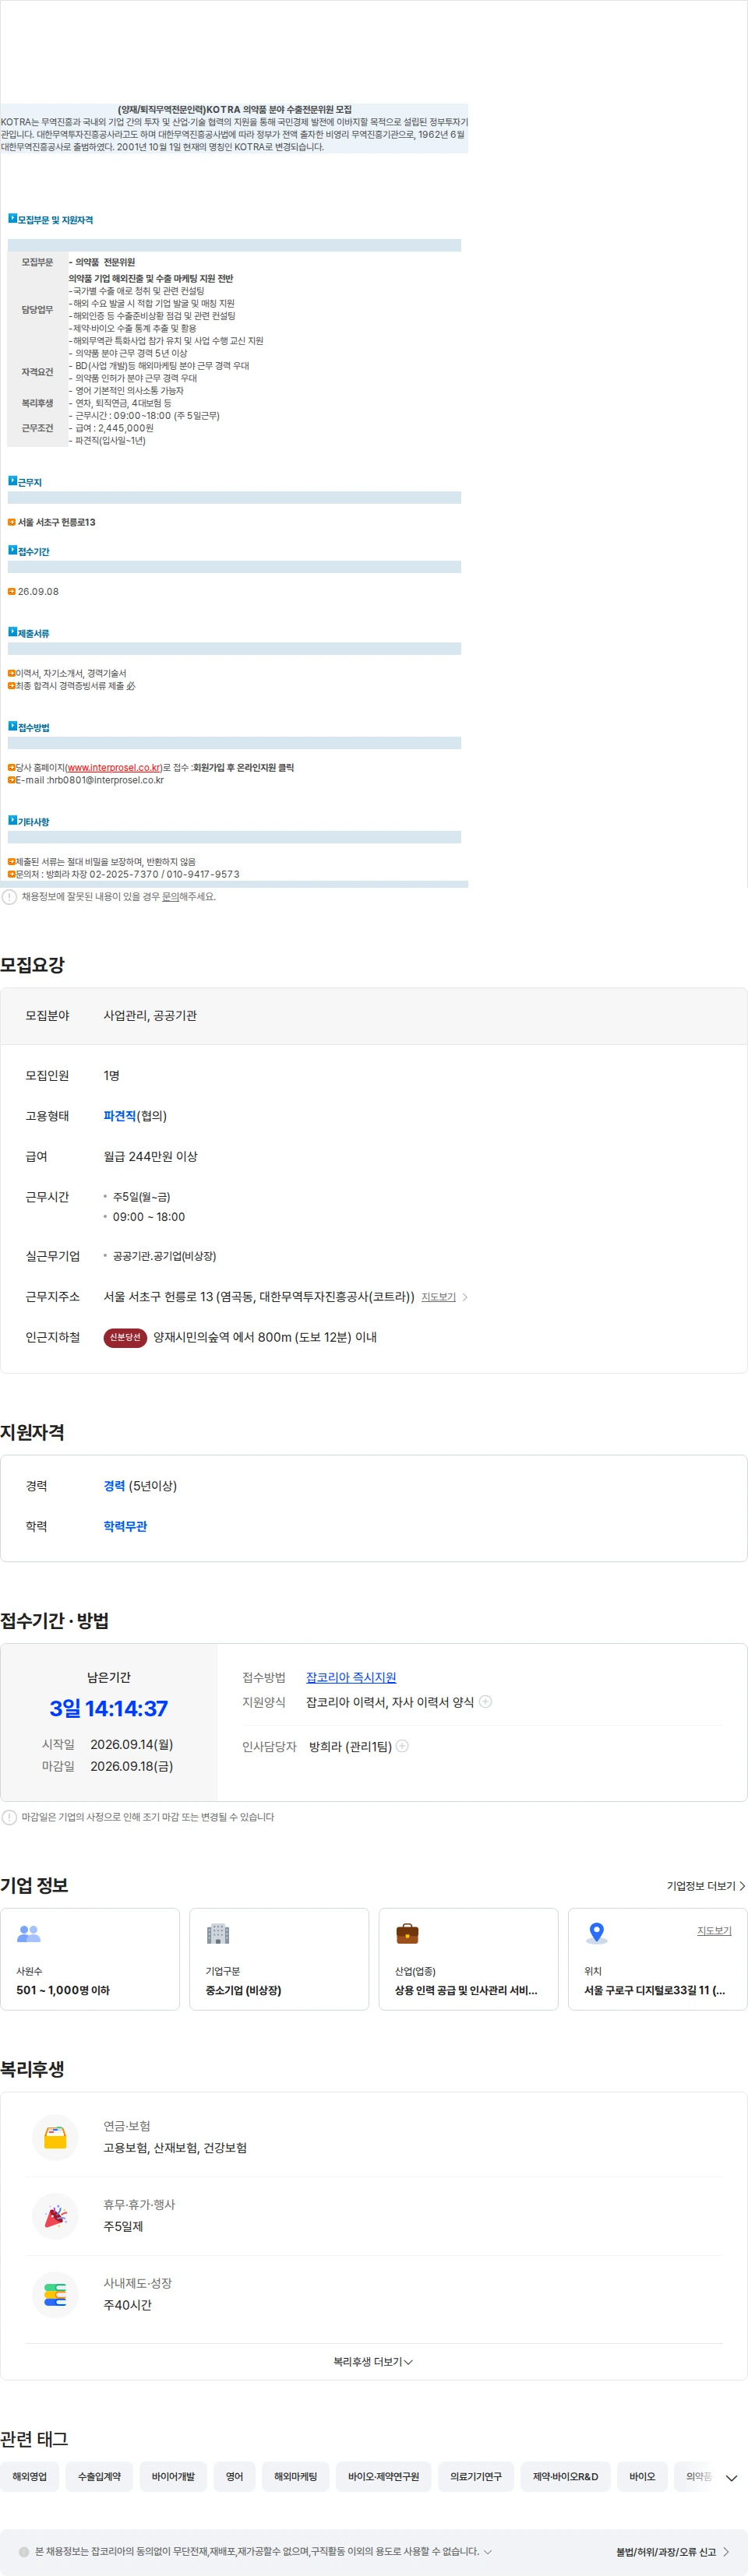
Task: Click the 기타사항 section arrow icon
Action: pyautogui.click(x=12, y=820)
